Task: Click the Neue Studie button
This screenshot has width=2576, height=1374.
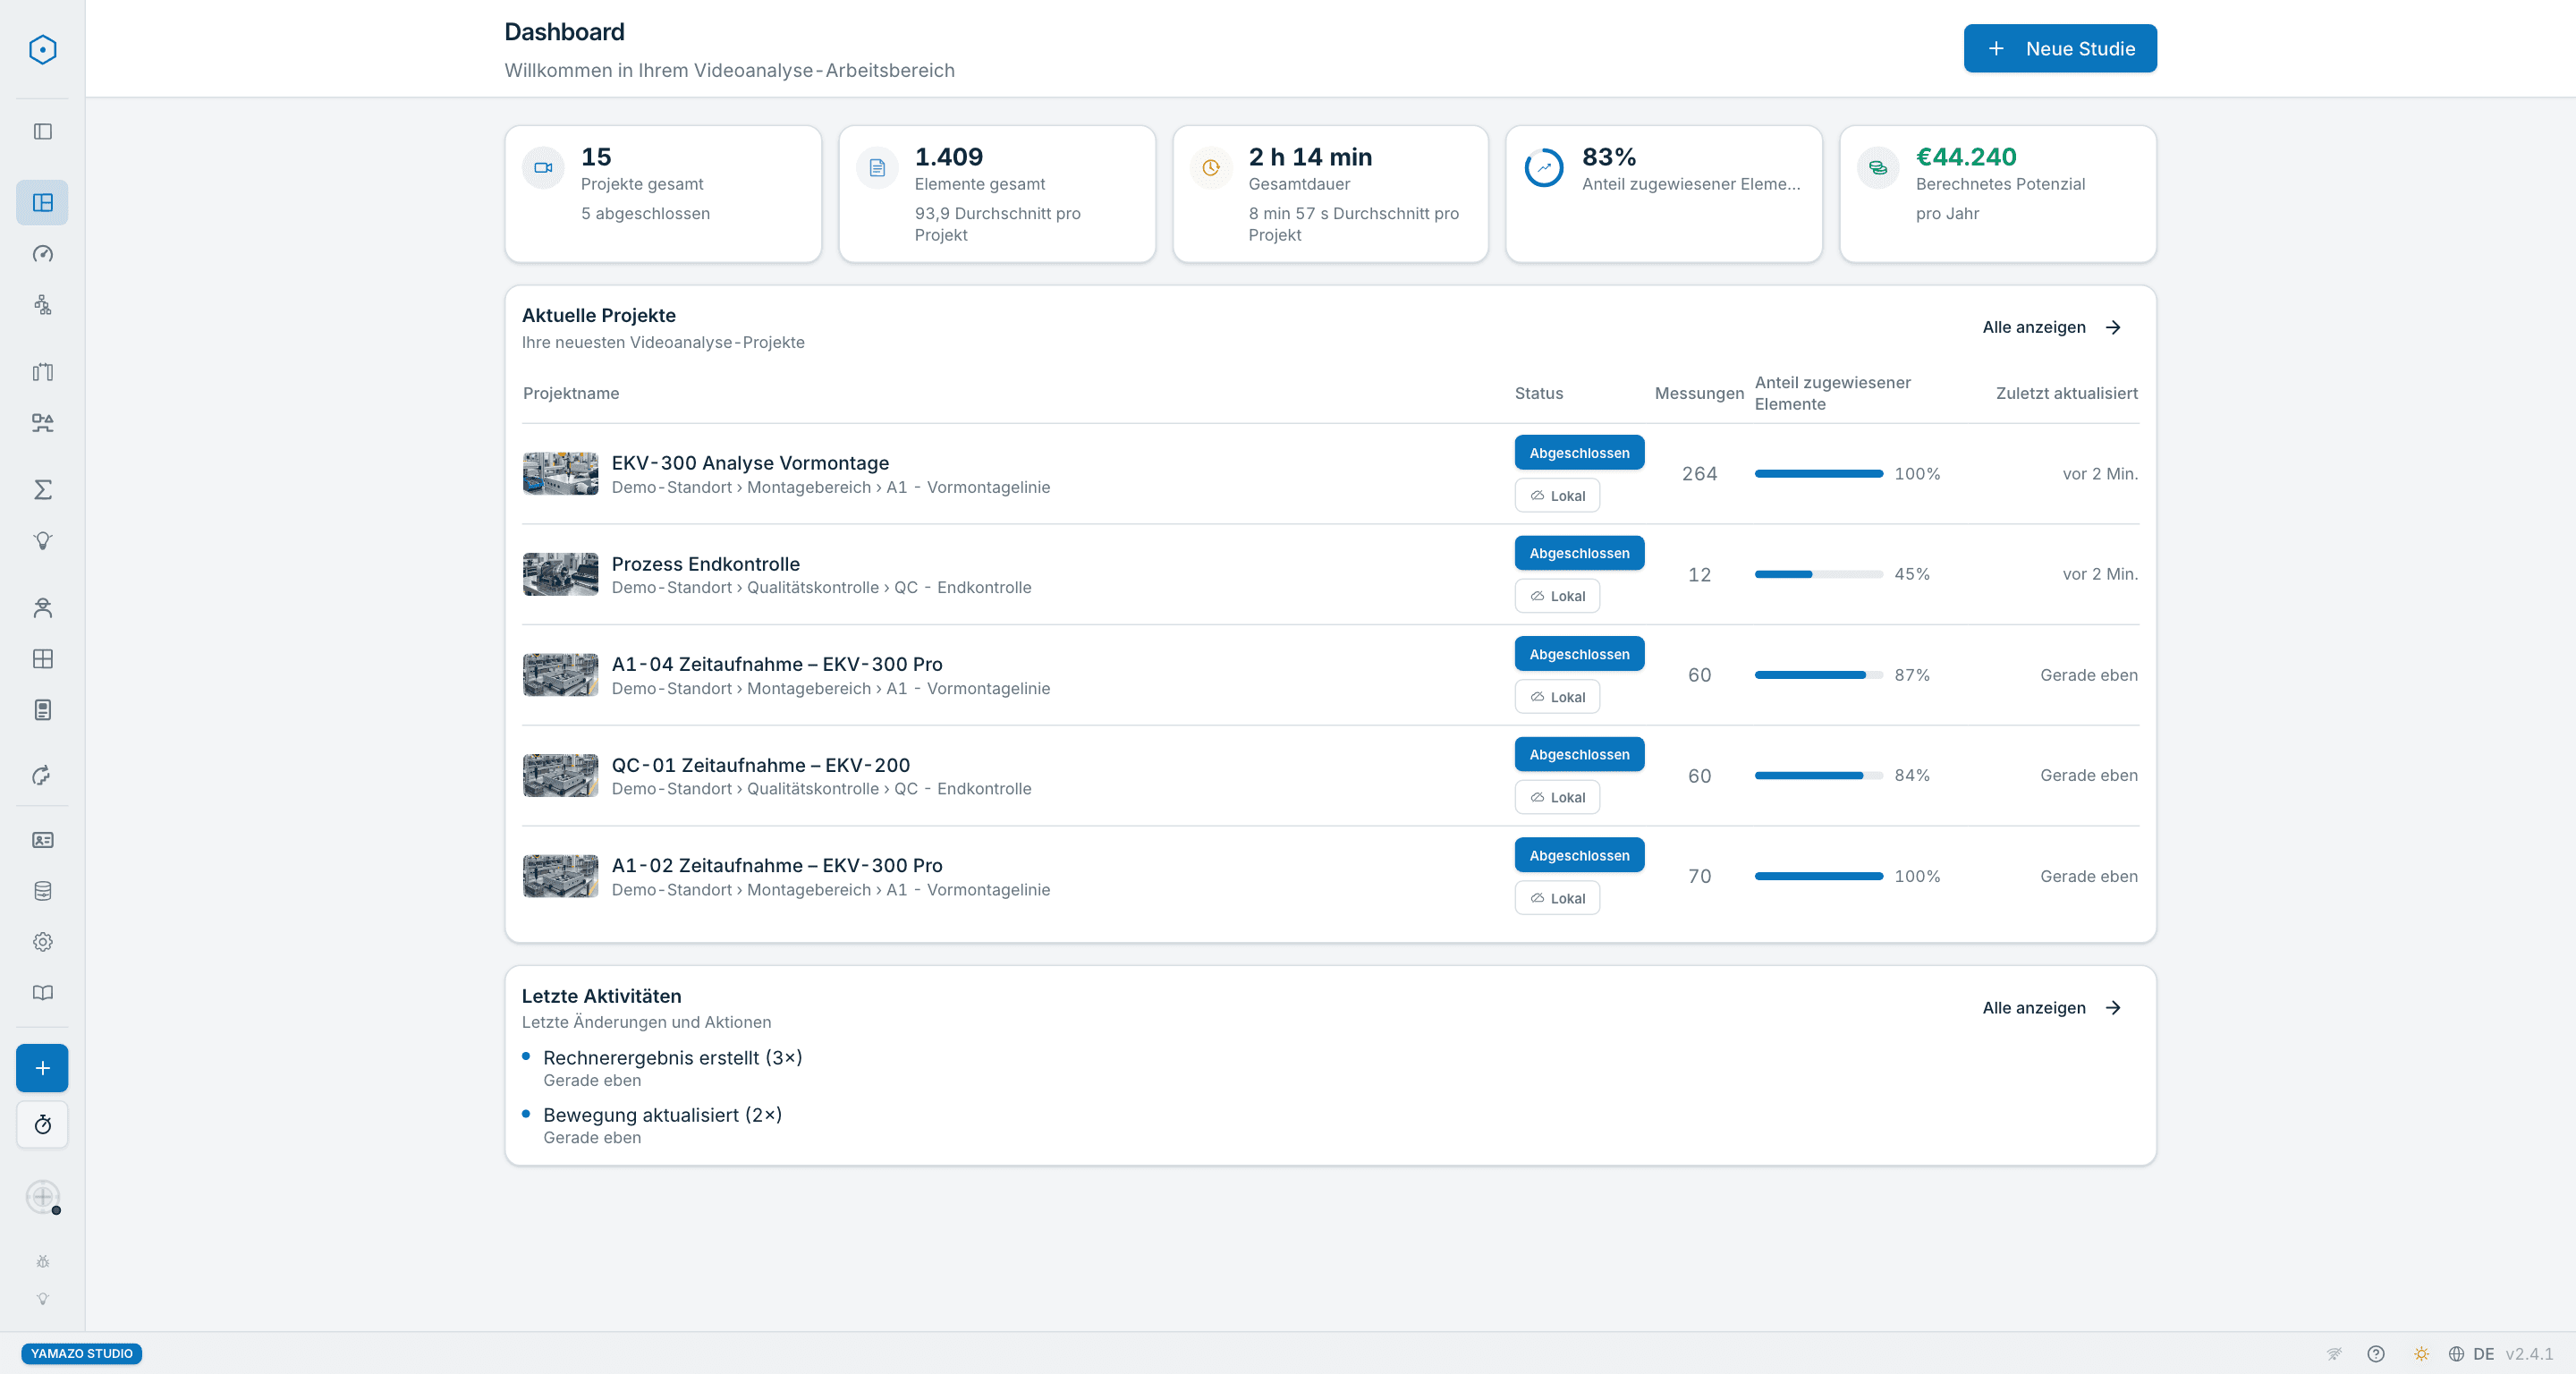Action: [2060, 48]
